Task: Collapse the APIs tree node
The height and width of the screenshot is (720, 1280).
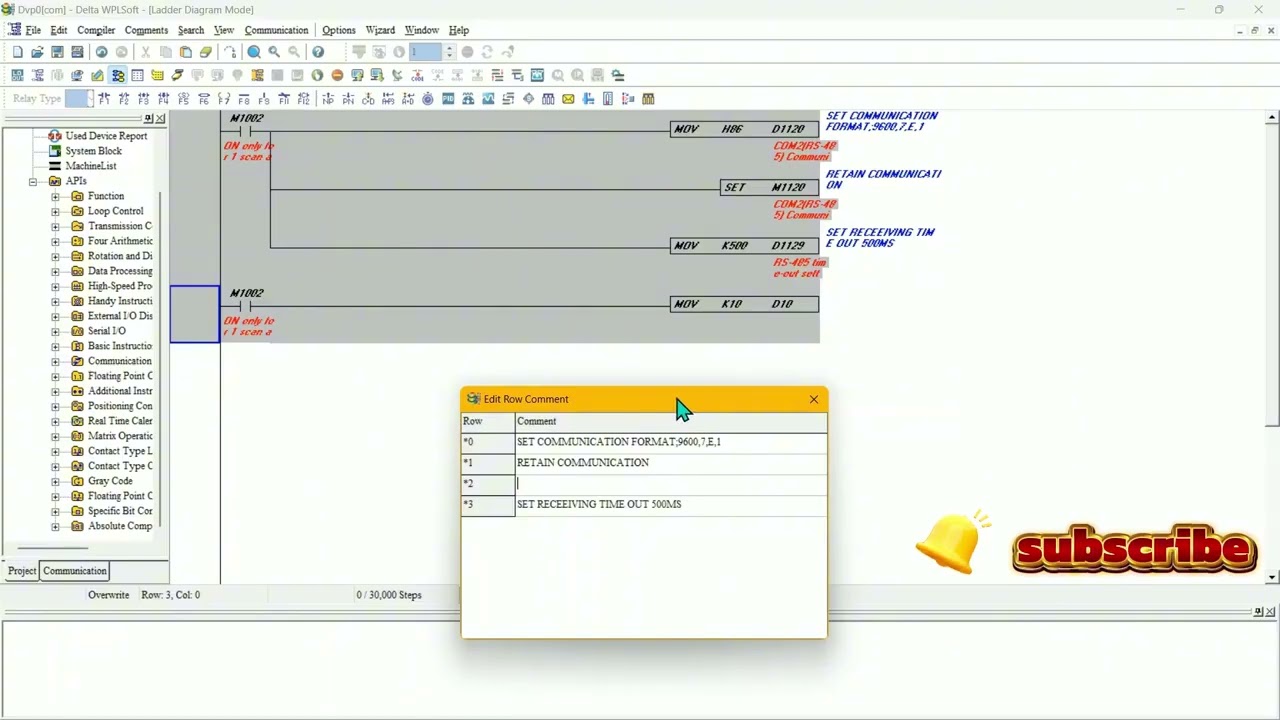Action: click(33, 181)
